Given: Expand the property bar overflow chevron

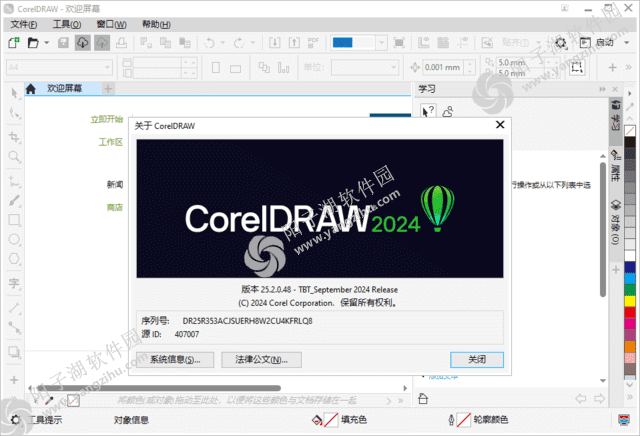Looking at the screenshot, I should (629, 67).
